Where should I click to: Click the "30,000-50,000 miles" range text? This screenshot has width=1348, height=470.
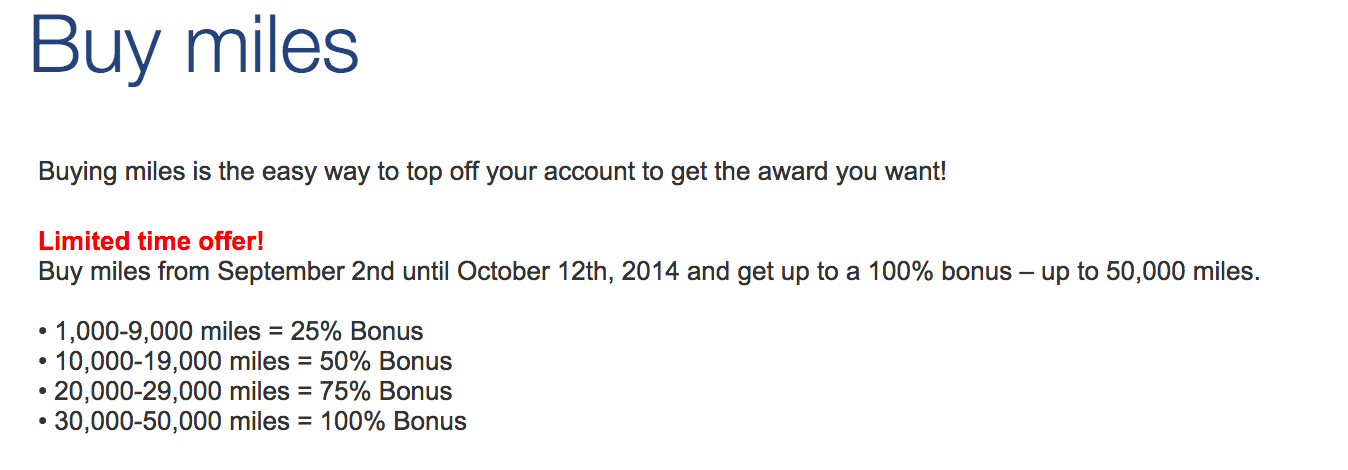point(165,421)
